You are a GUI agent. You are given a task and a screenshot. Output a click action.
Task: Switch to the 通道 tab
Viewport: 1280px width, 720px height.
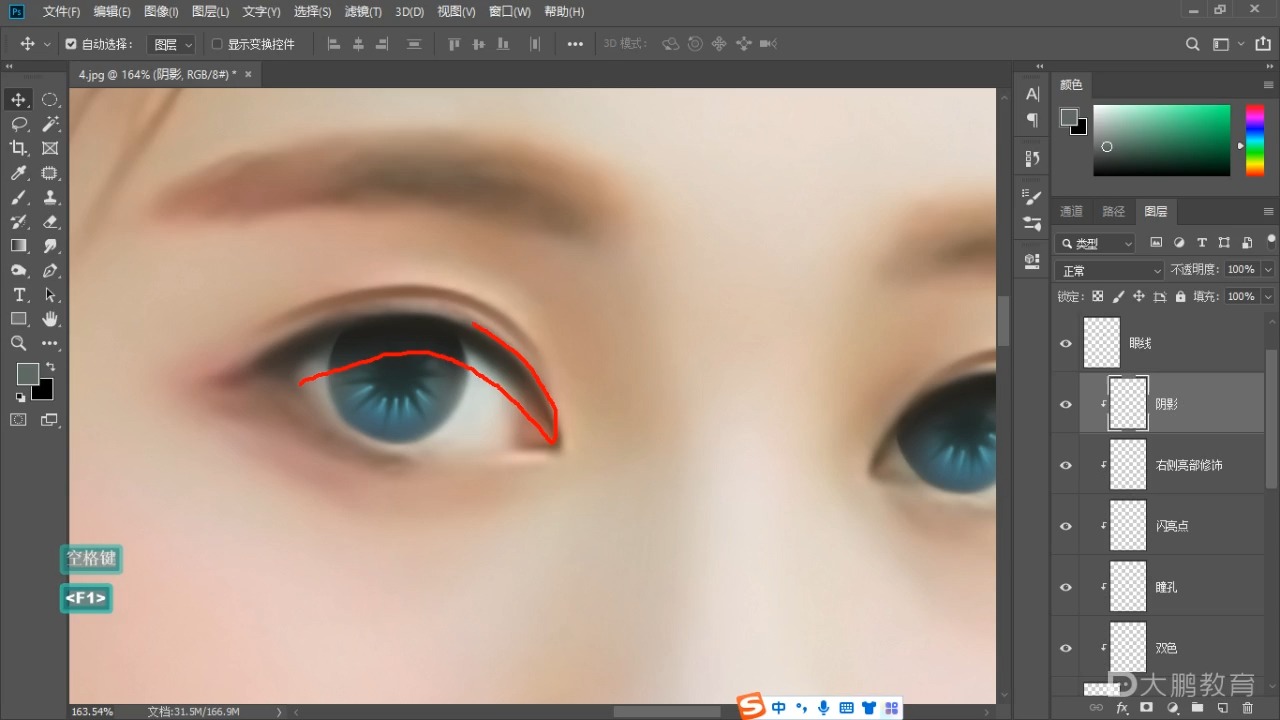(x=1071, y=212)
